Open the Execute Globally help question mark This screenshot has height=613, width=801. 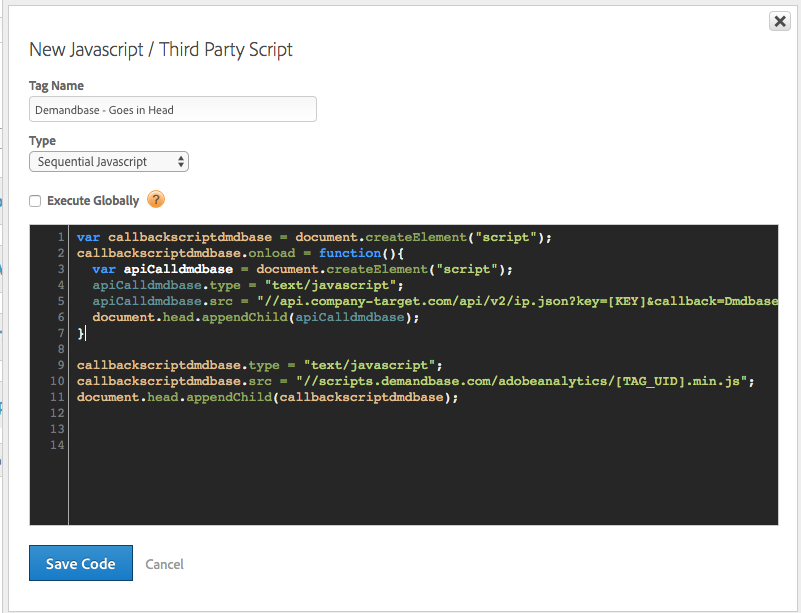(x=156, y=199)
